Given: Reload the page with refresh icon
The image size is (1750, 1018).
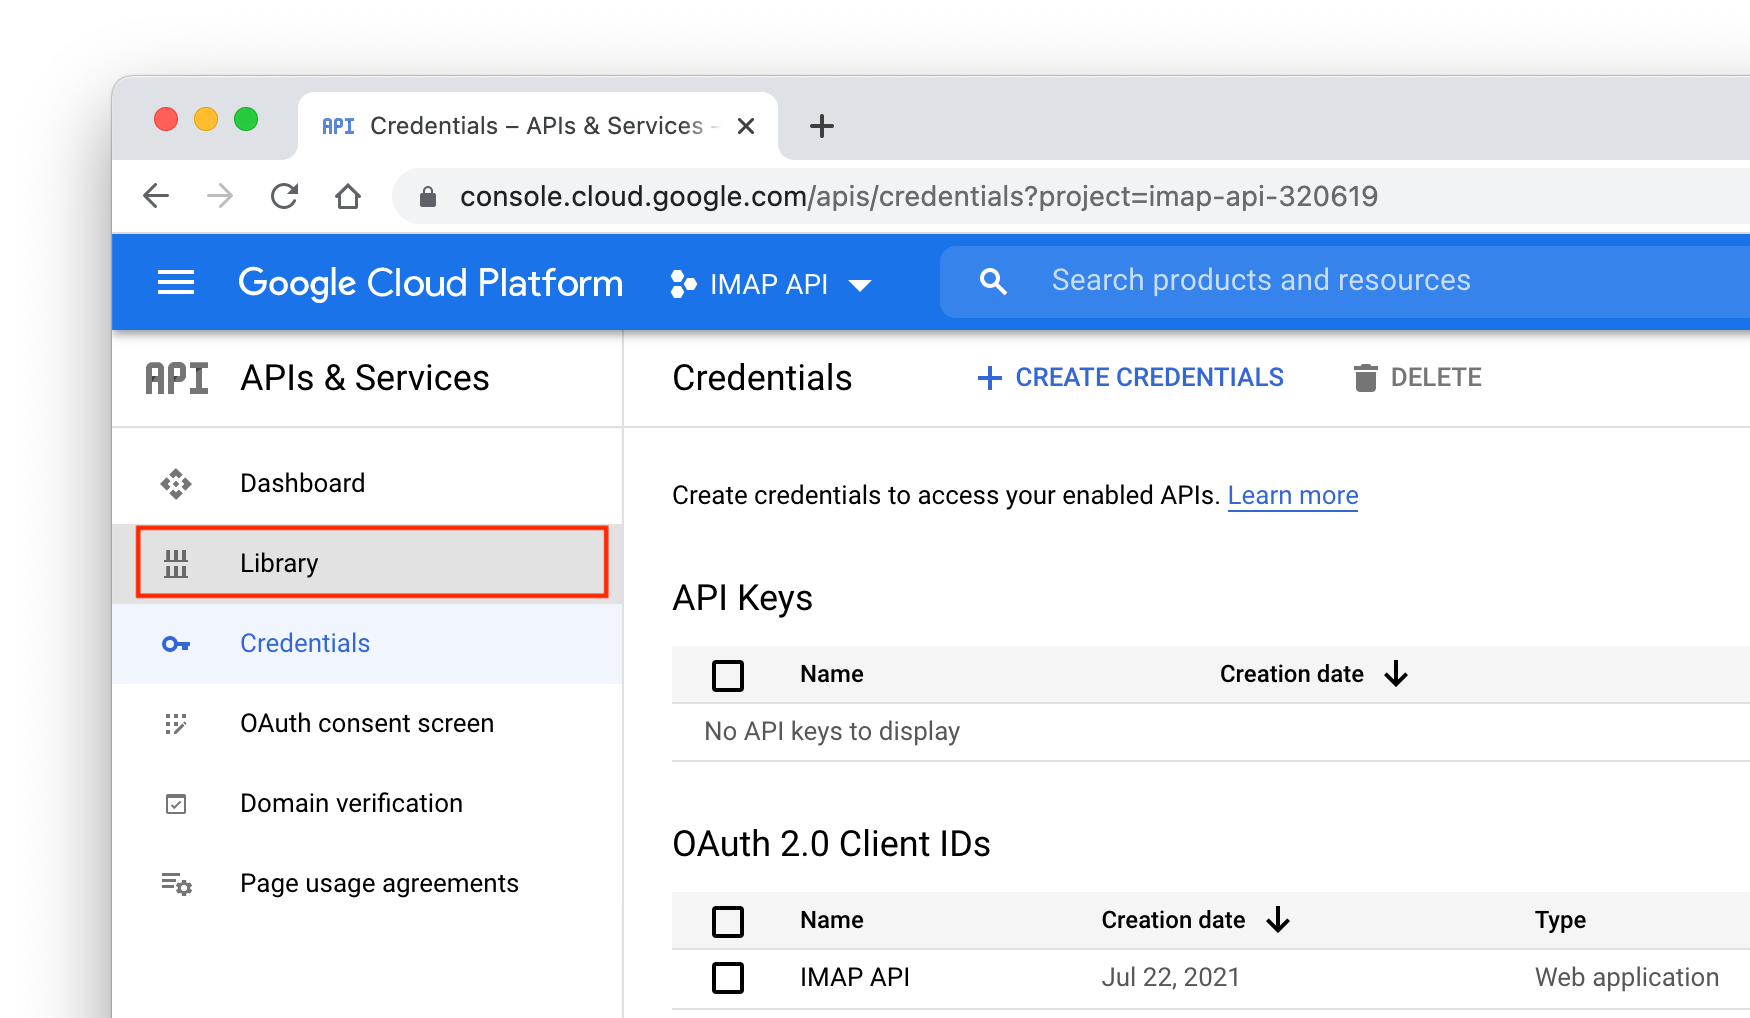Looking at the screenshot, I should tap(284, 196).
